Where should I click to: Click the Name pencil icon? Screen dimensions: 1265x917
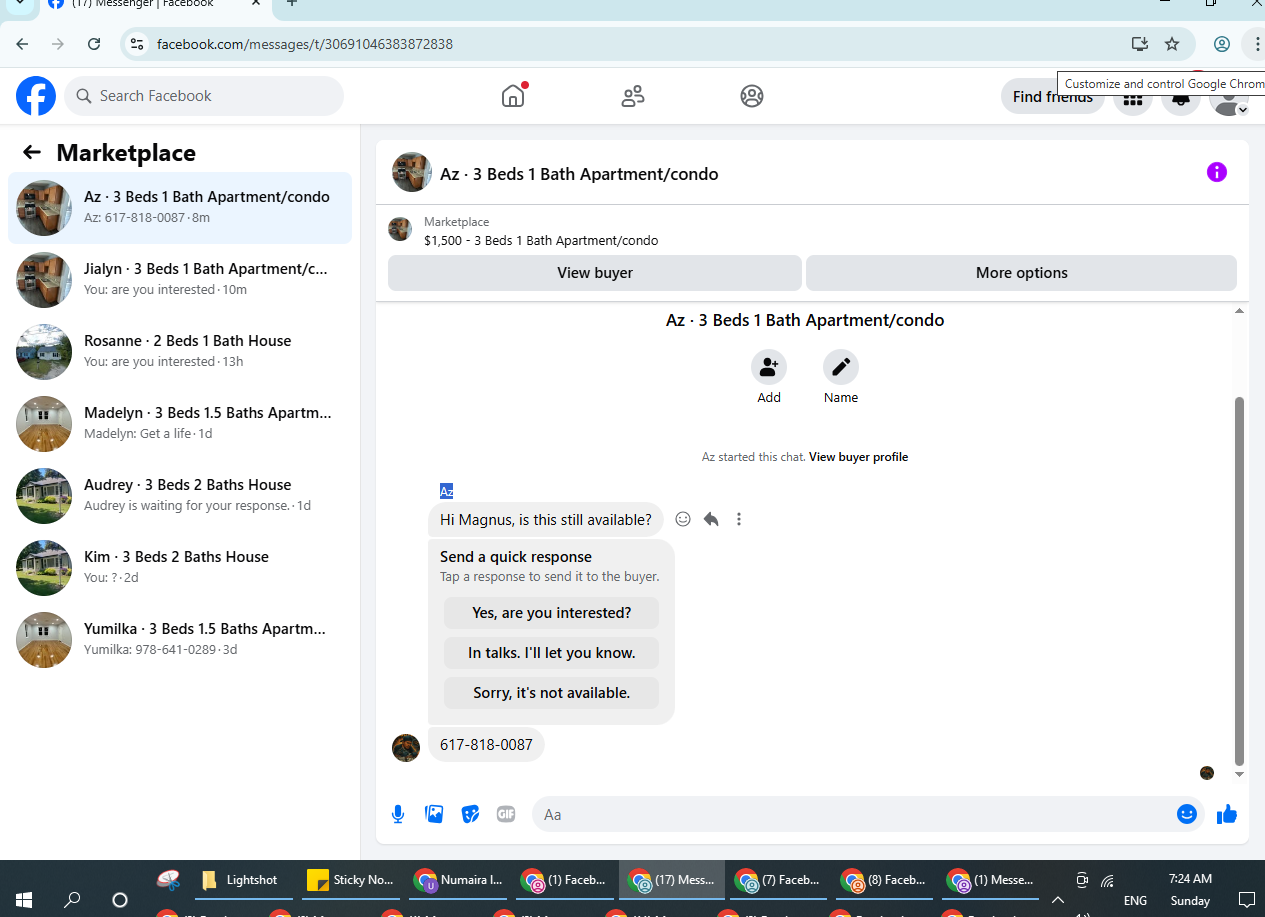click(841, 367)
